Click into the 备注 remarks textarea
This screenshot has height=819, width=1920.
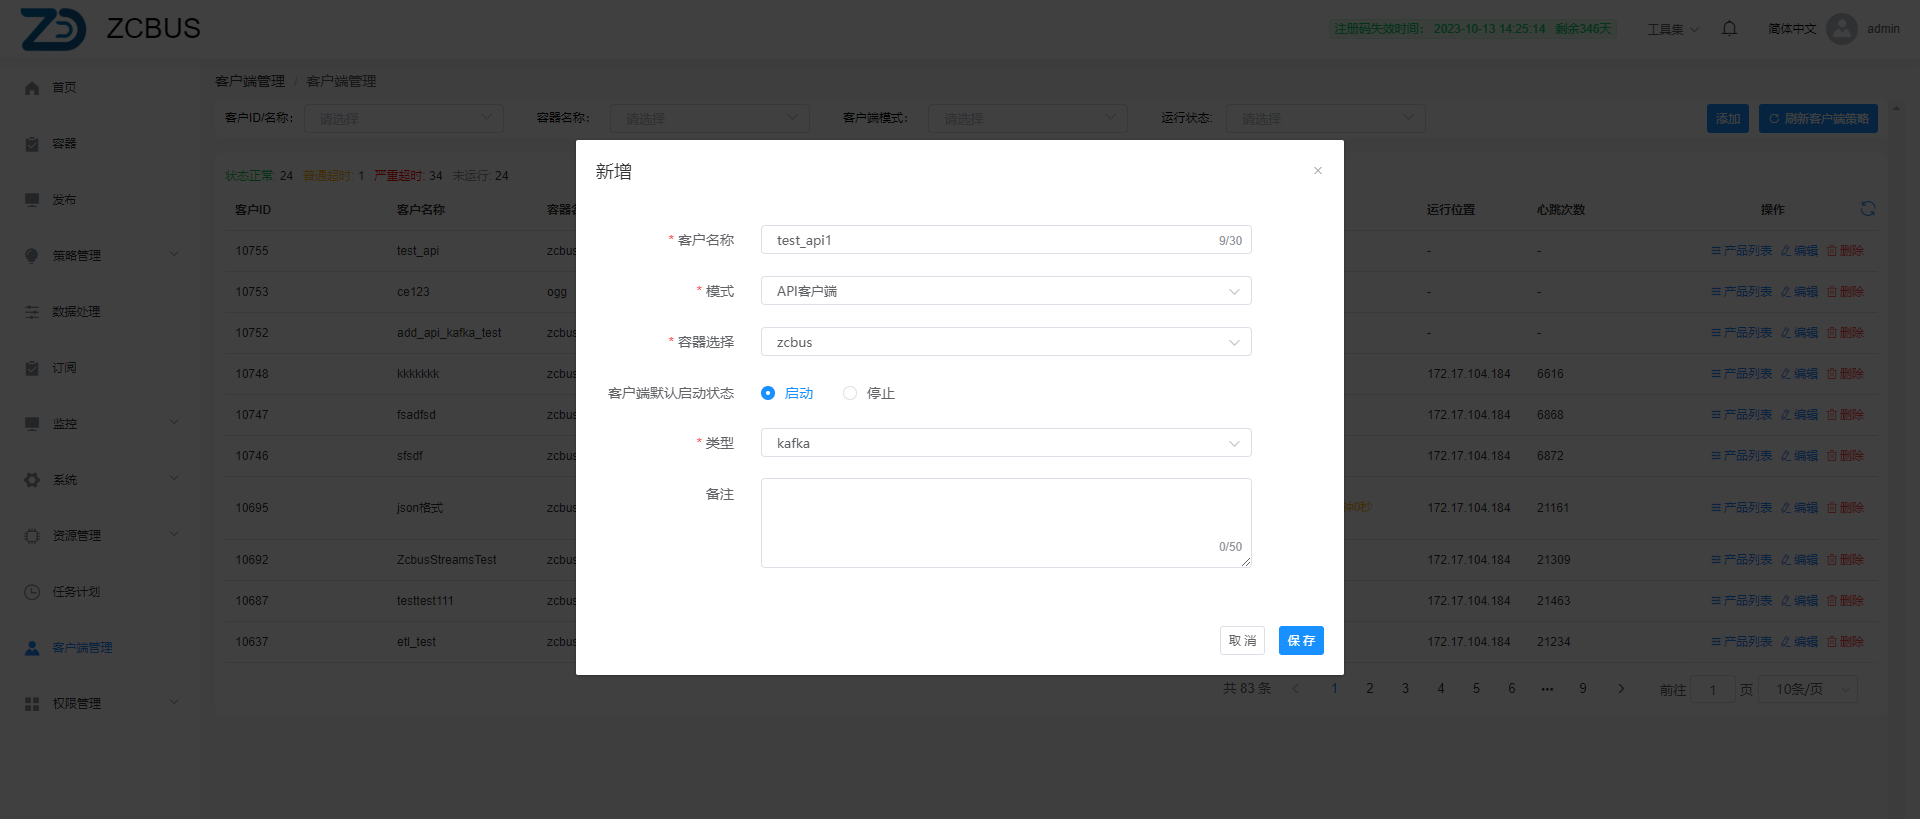pos(1005,520)
